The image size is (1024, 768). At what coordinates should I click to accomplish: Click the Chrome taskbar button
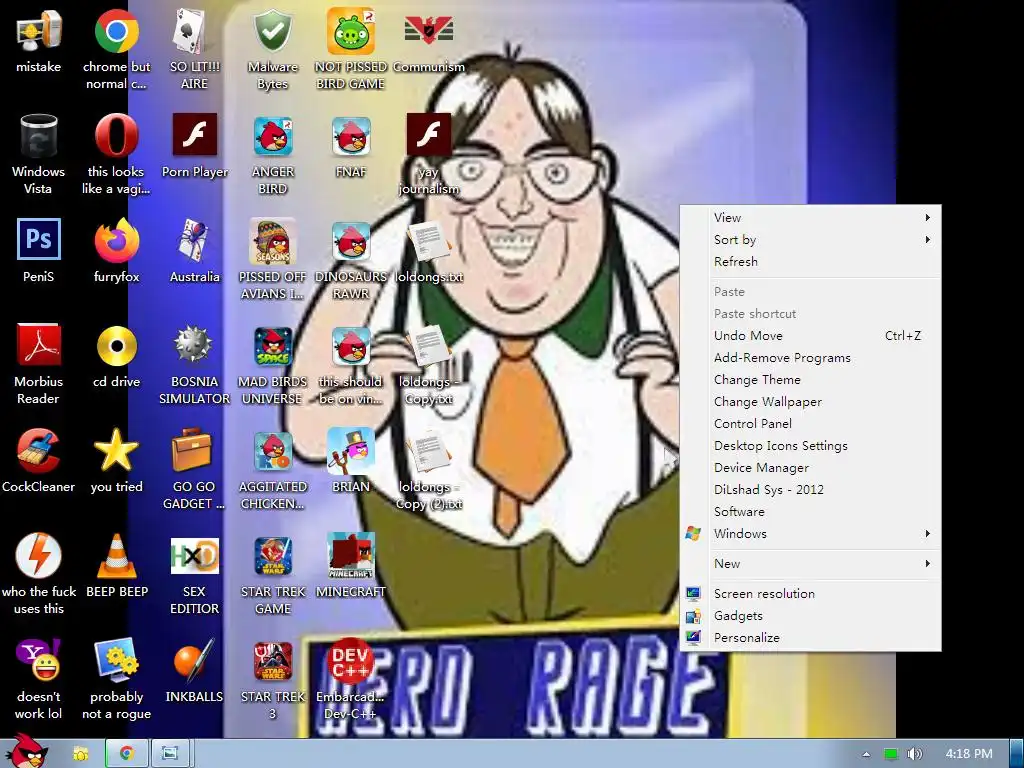click(127, 754)
